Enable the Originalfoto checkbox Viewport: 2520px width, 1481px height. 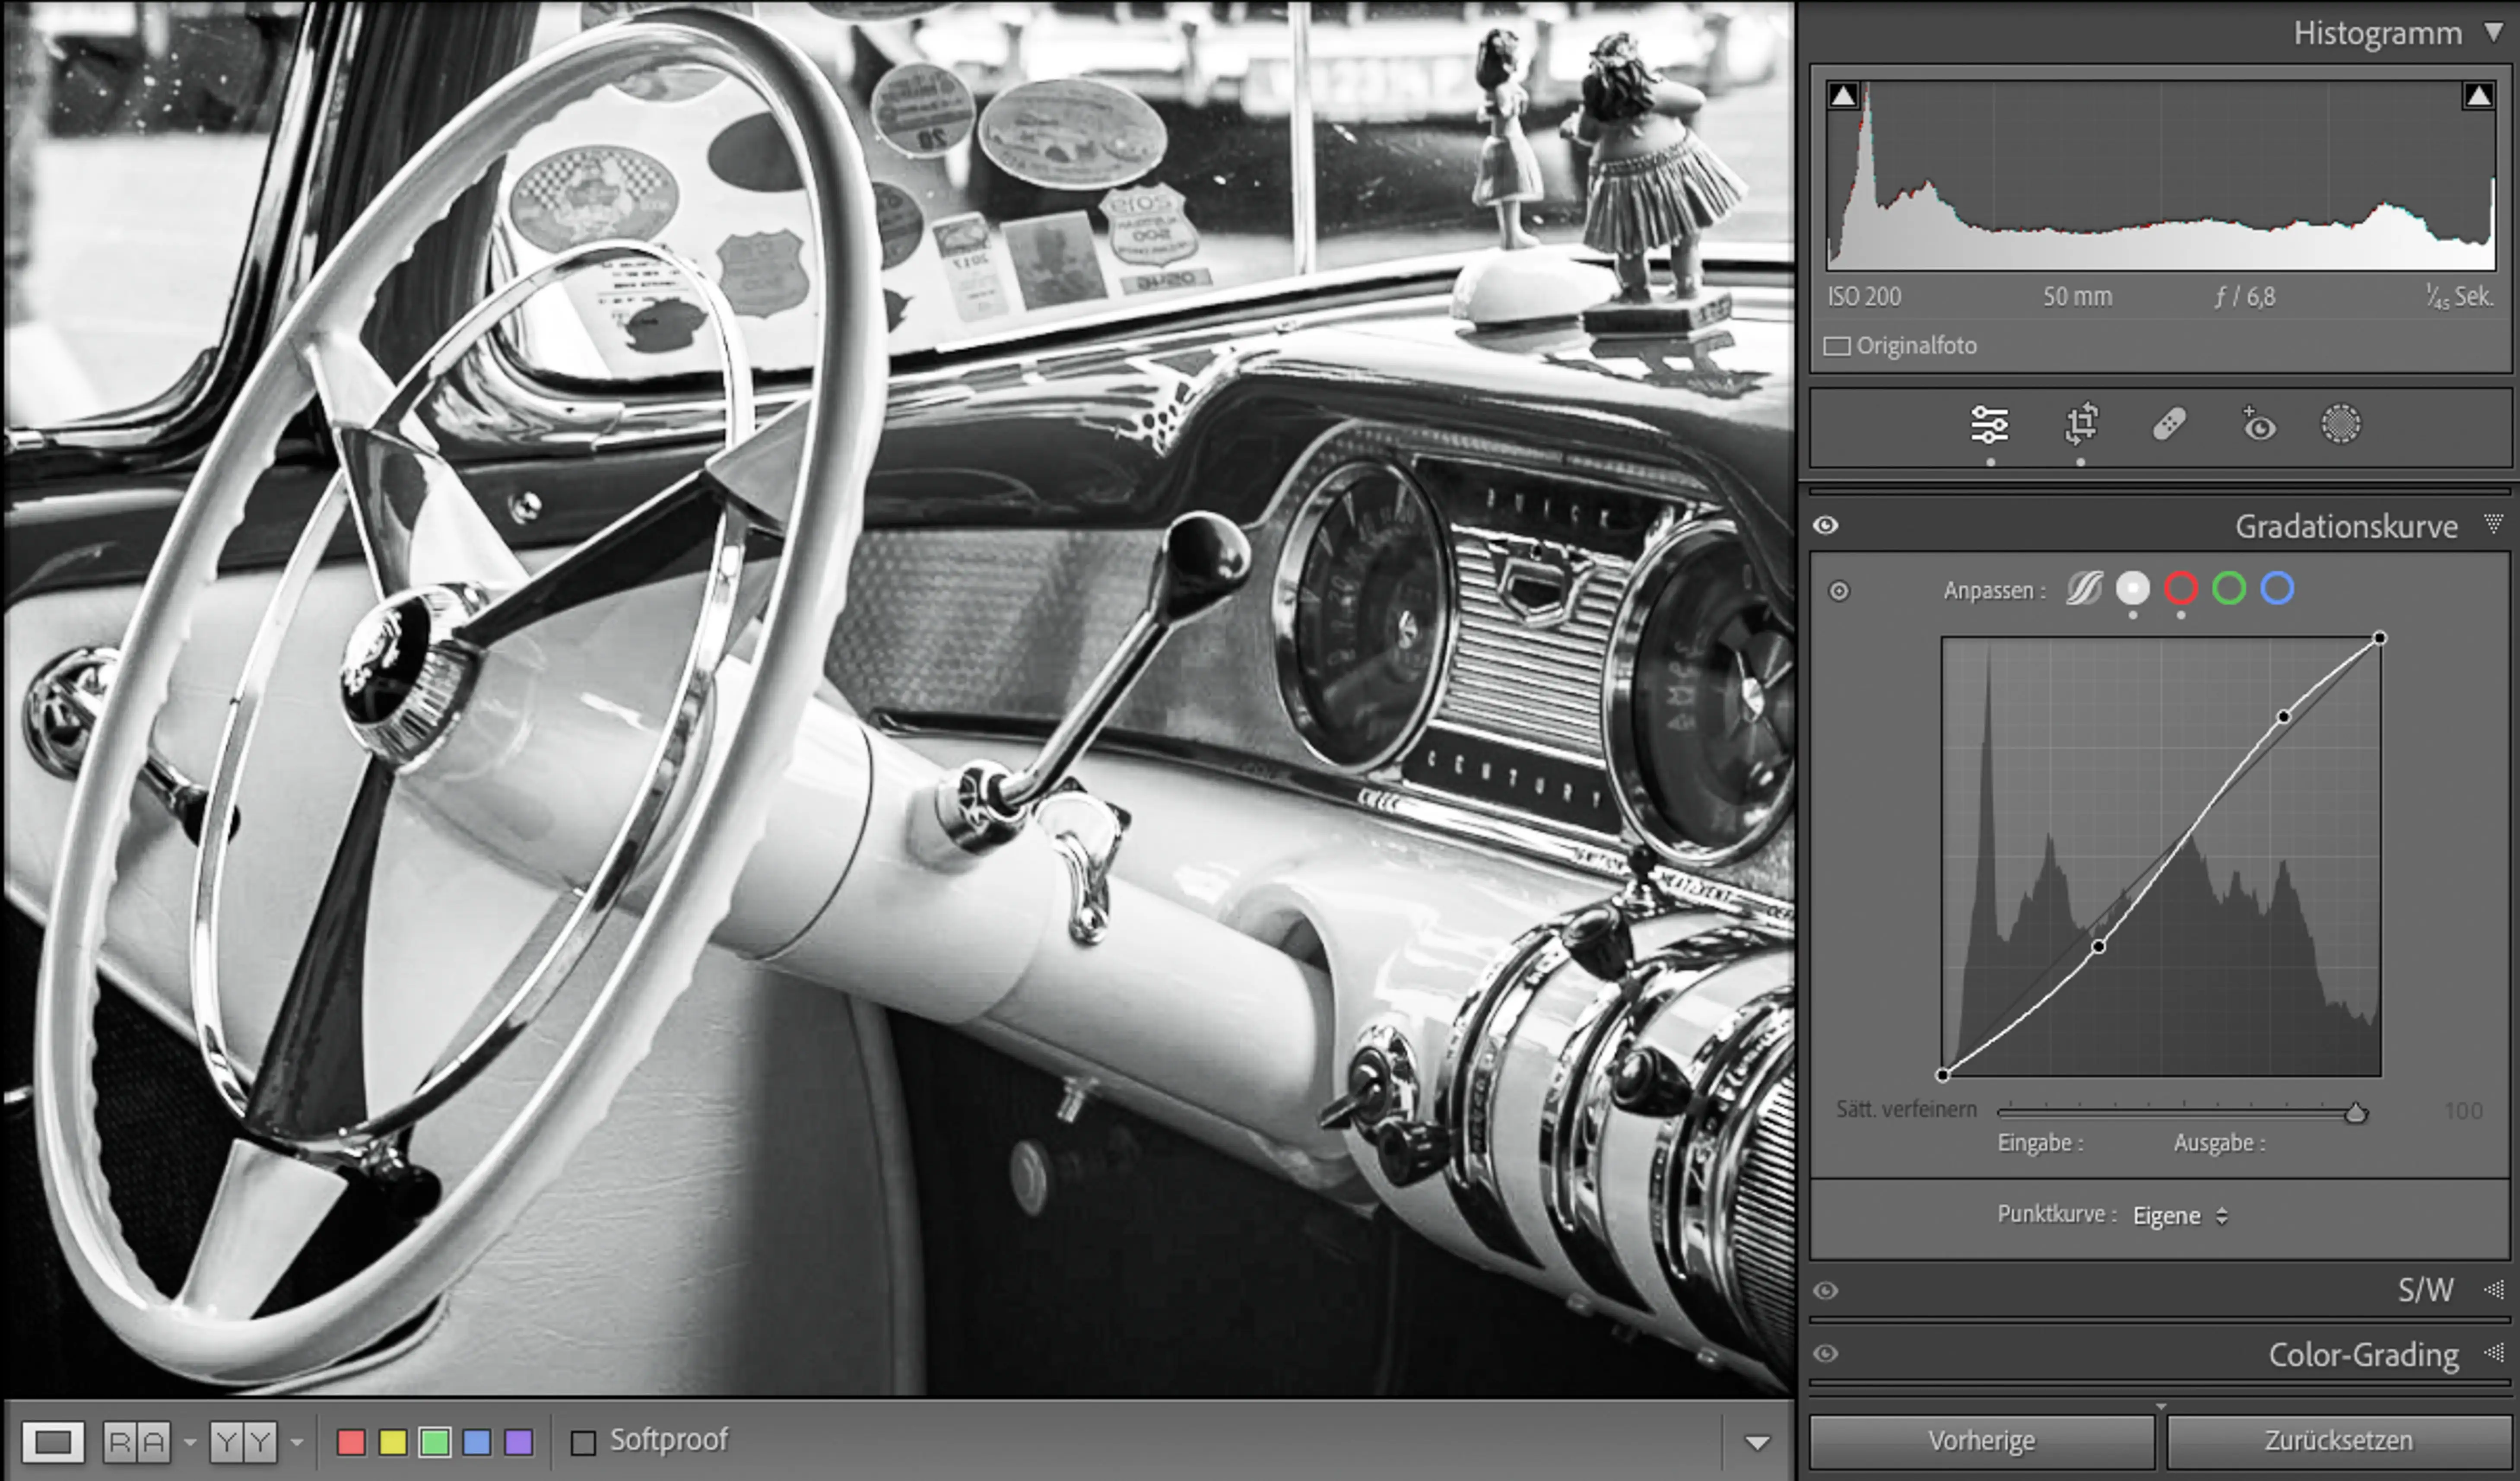1837,346
